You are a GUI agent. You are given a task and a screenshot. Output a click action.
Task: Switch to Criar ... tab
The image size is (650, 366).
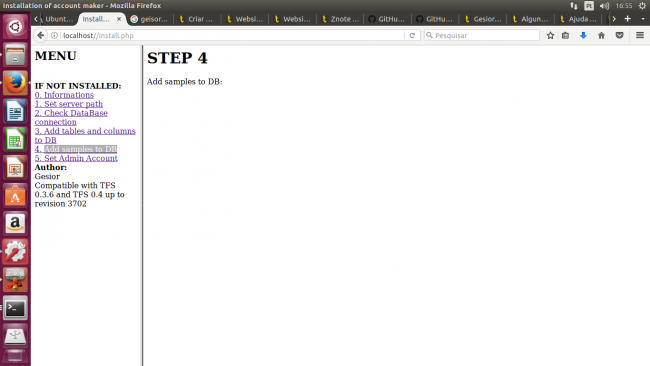pos(197,19)
